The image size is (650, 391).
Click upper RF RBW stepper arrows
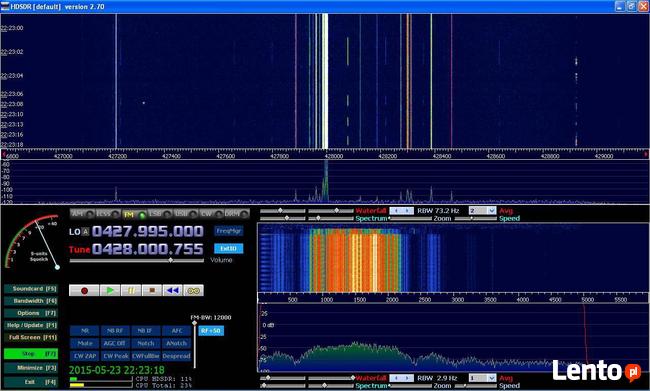[401, 211]
